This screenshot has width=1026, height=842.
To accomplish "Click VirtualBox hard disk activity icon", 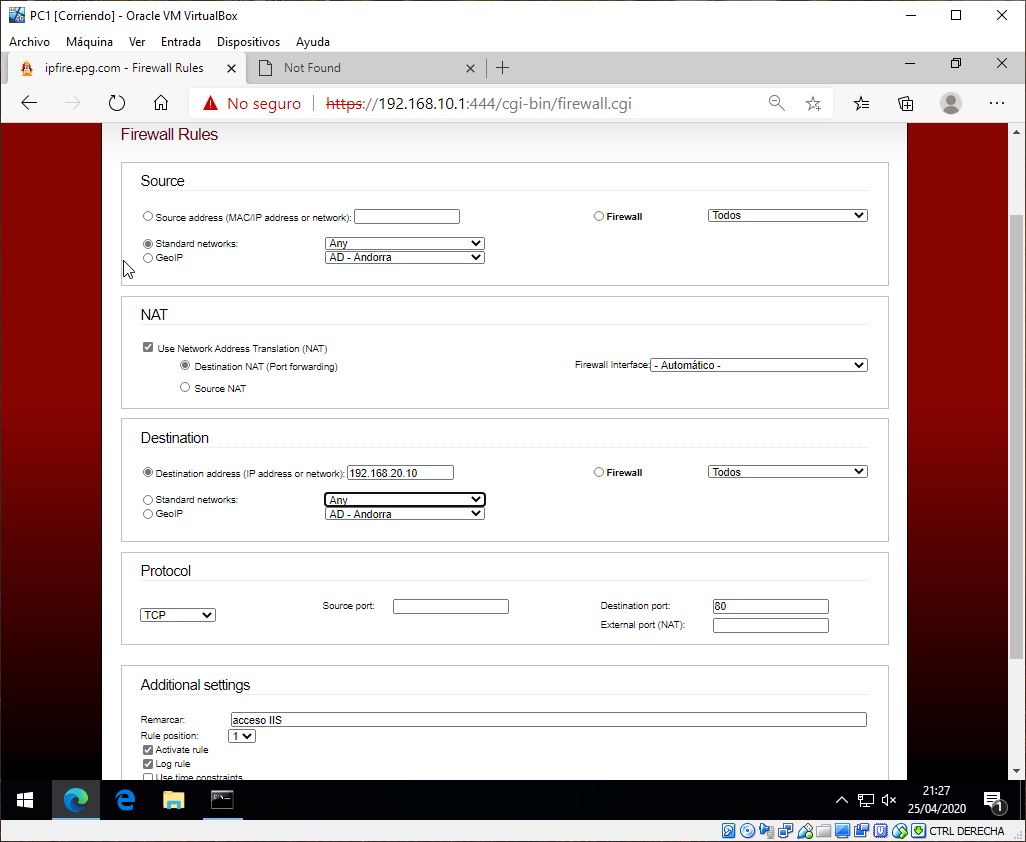I will (x=728, y=831).
